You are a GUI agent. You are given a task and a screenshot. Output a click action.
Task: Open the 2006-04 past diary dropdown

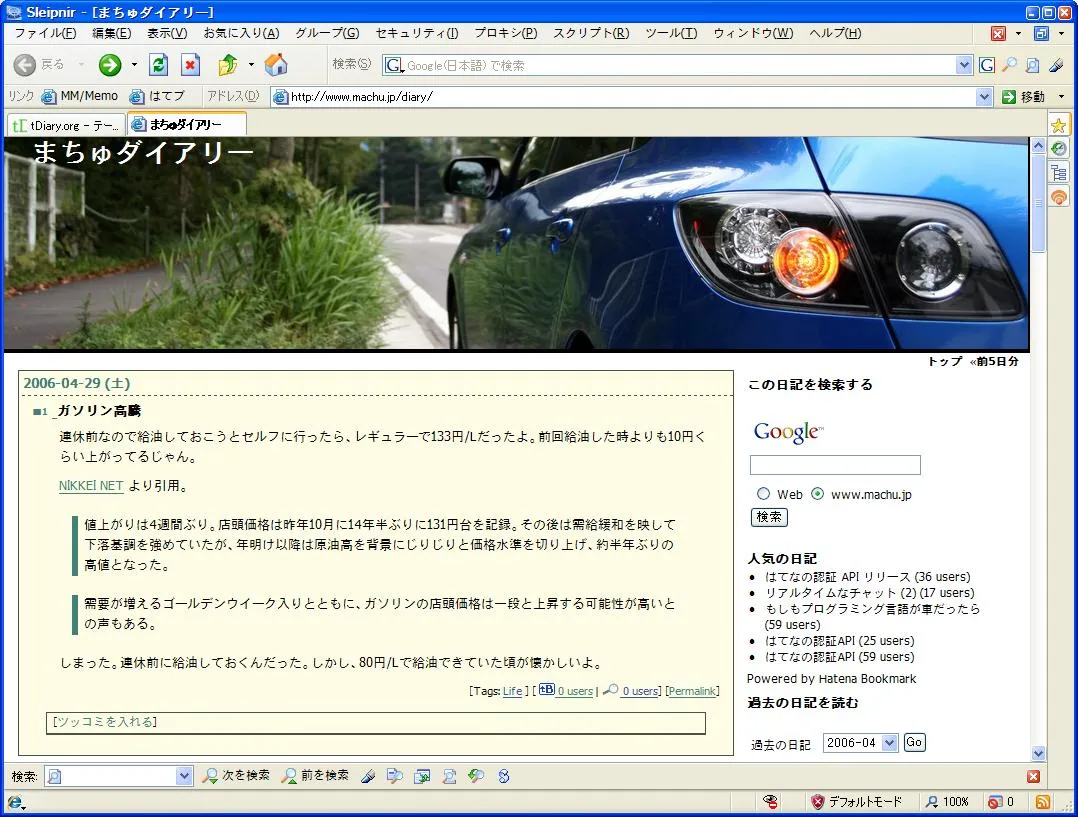860,743
